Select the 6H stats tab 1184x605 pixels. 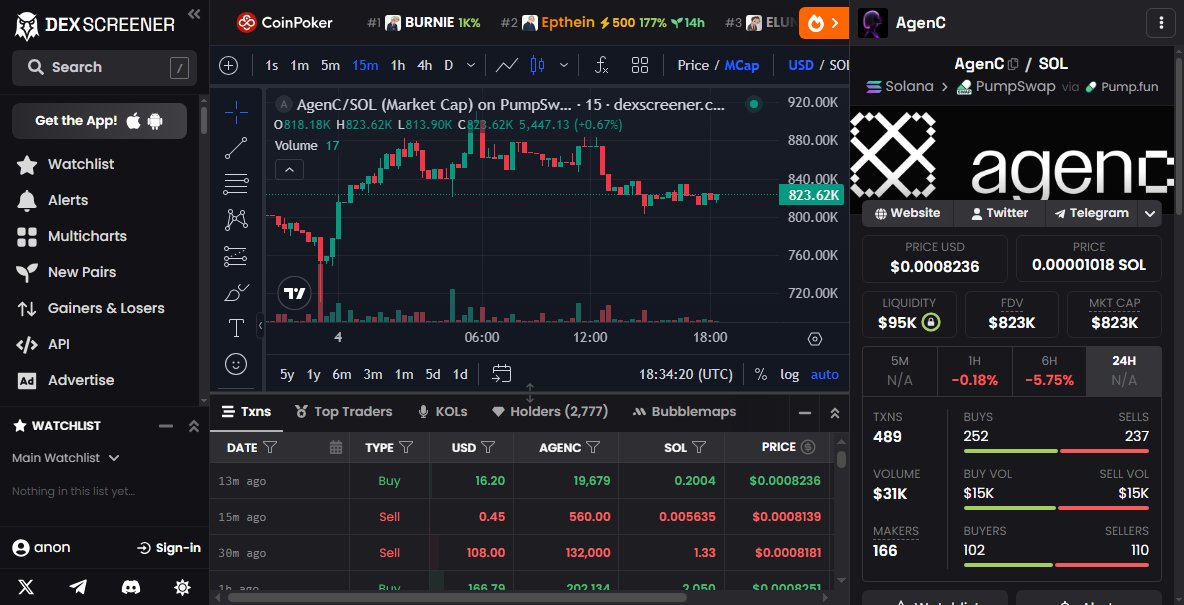[1049, 371]
